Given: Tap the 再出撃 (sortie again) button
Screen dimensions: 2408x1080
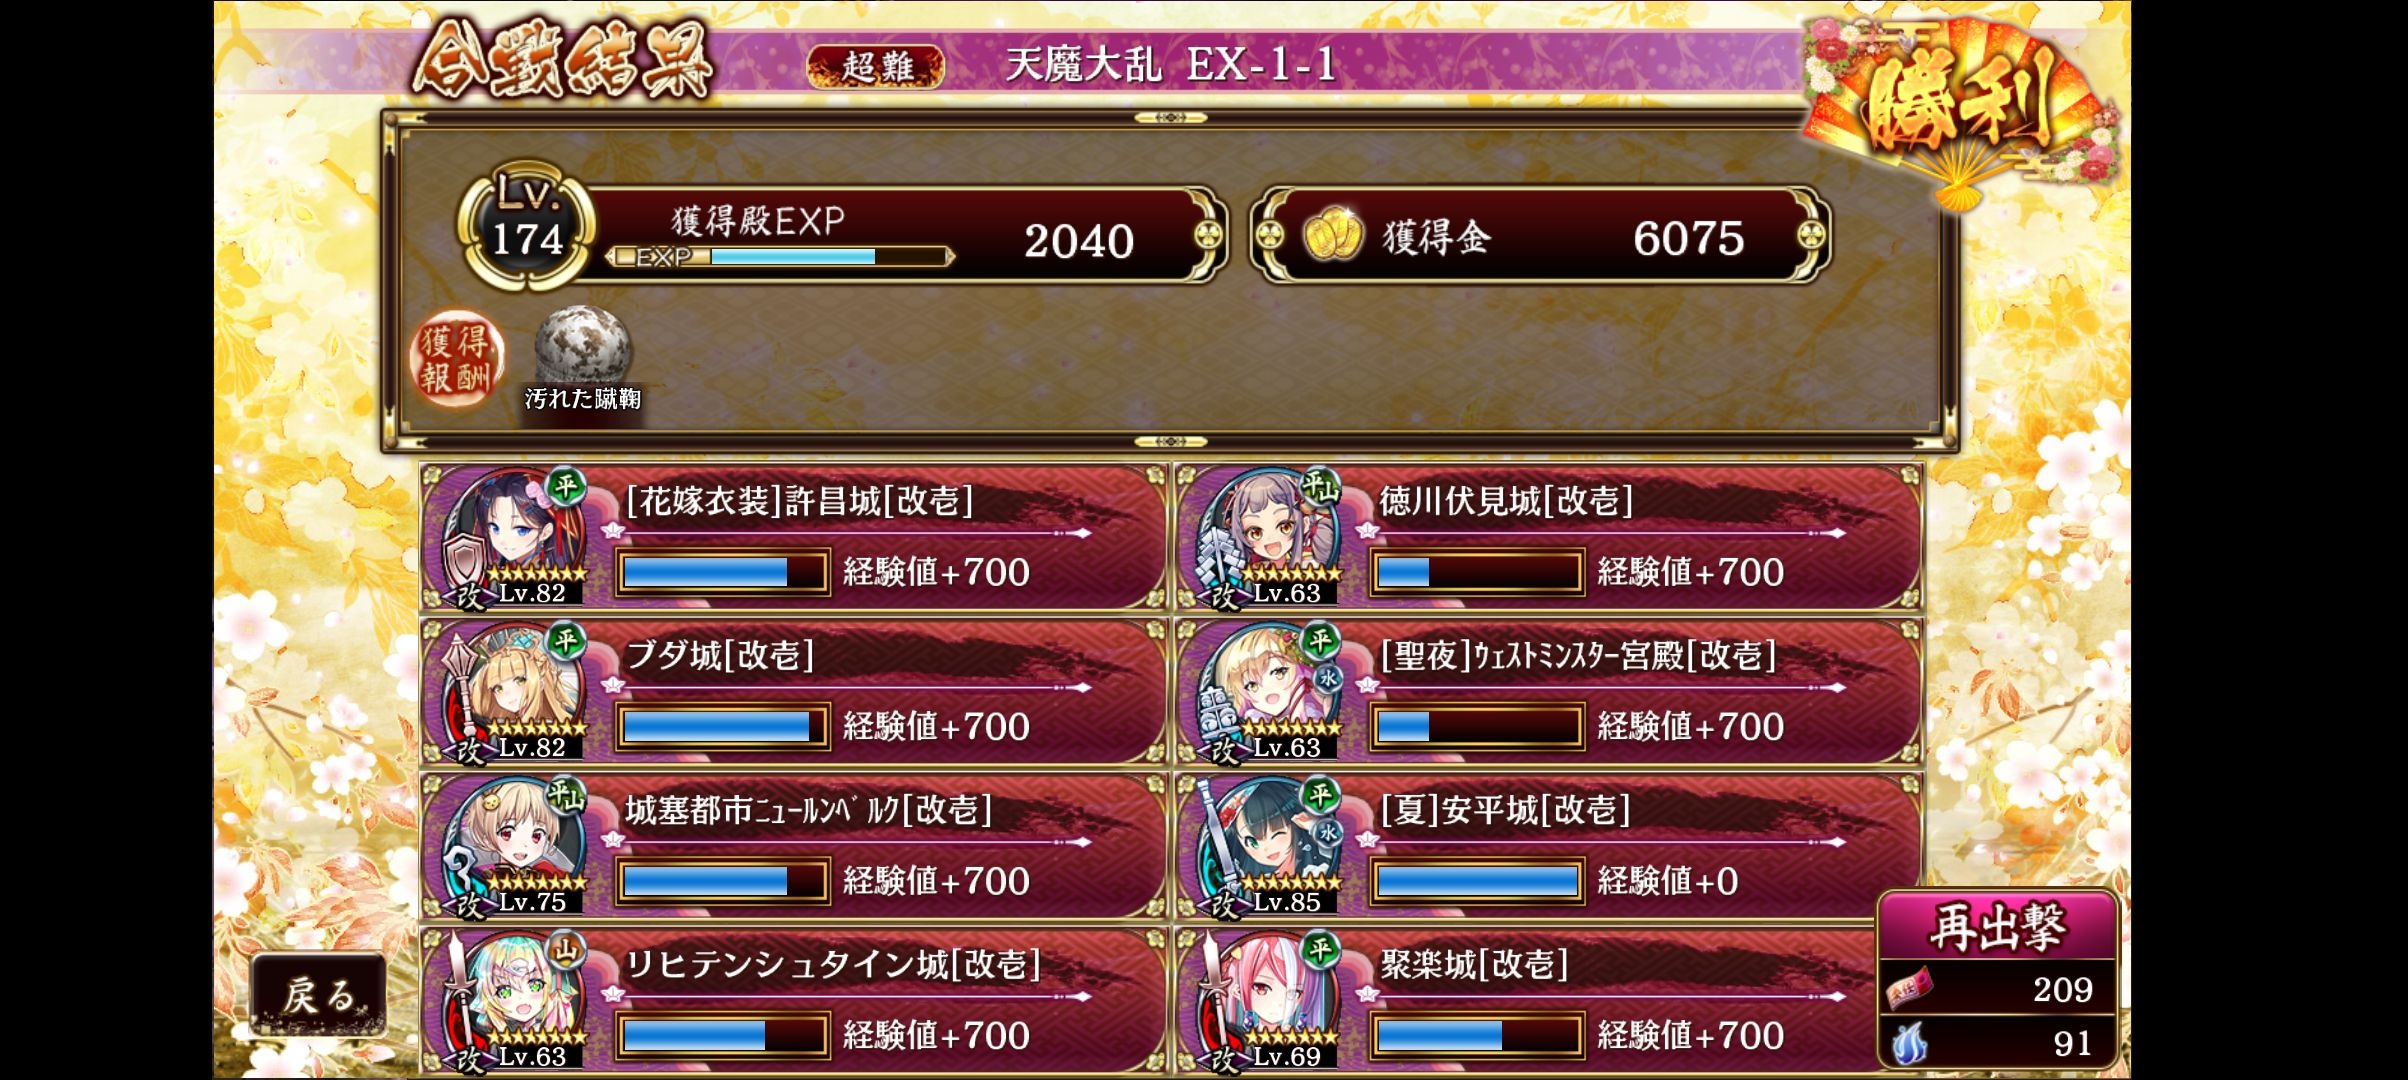Looking at the screenshot, I should [x=1997, y=926].
